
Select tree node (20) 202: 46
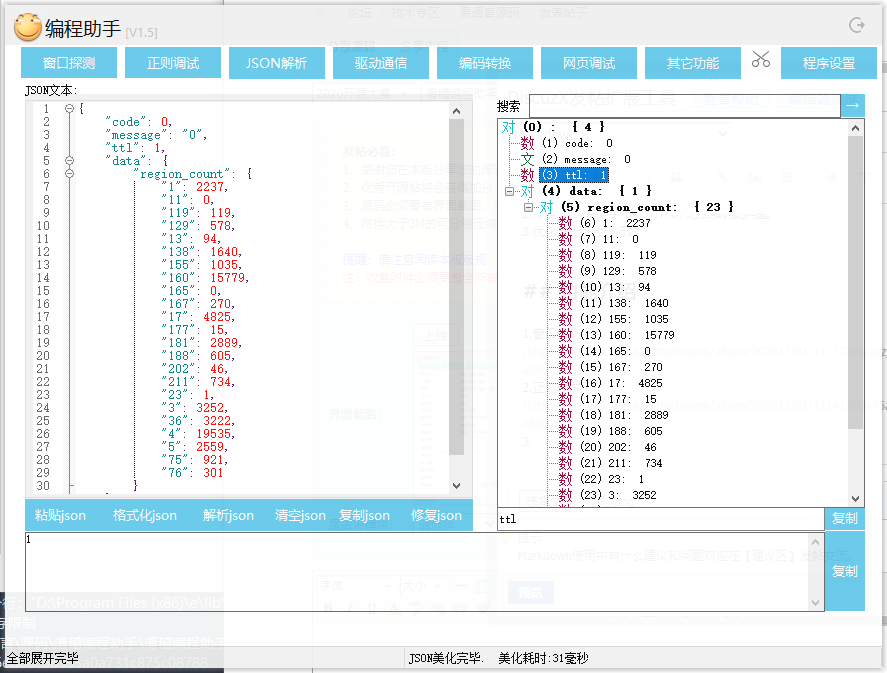coord(618,447)
